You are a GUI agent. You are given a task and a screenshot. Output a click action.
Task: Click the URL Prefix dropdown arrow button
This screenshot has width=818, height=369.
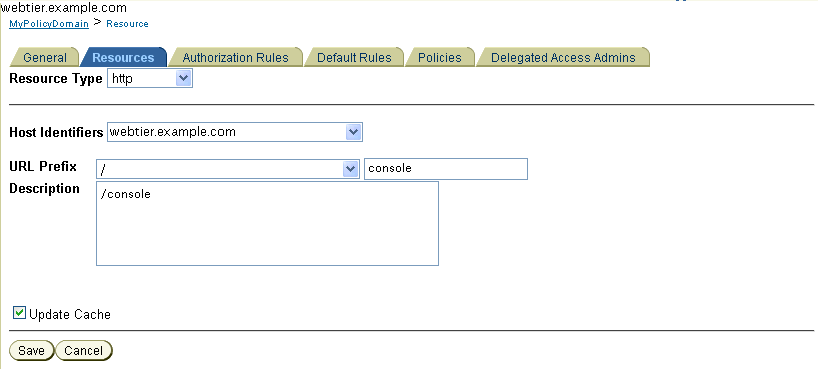350,169
